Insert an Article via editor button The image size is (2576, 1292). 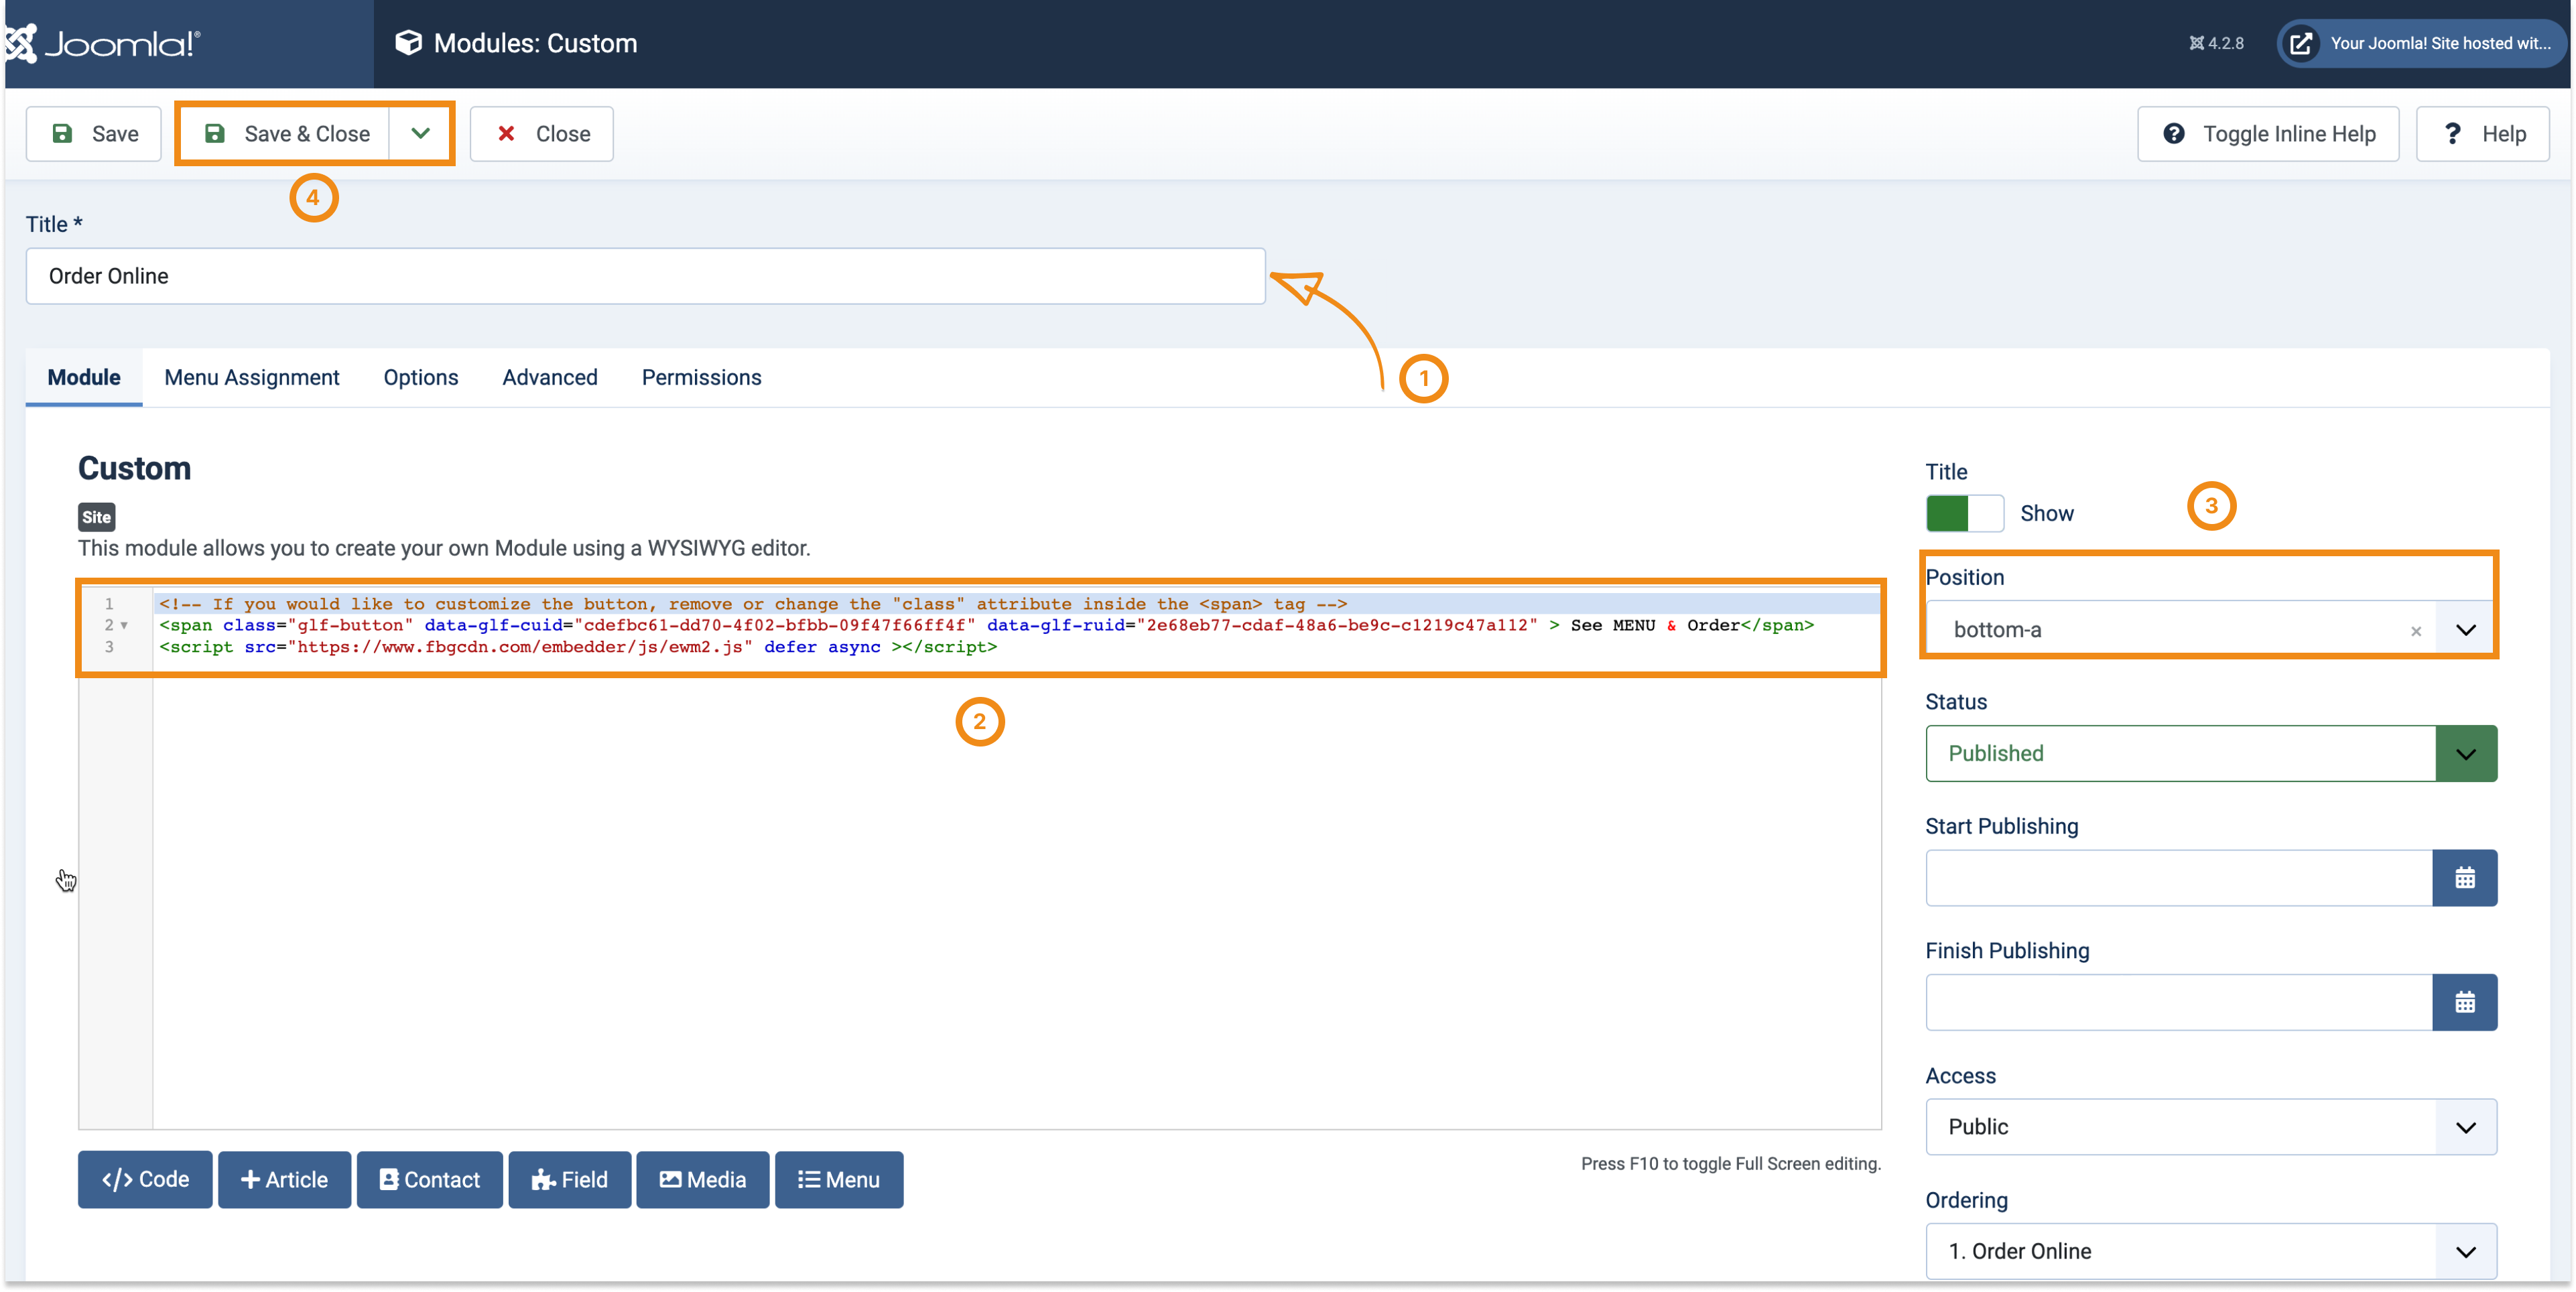click(x=284, y=1180)
